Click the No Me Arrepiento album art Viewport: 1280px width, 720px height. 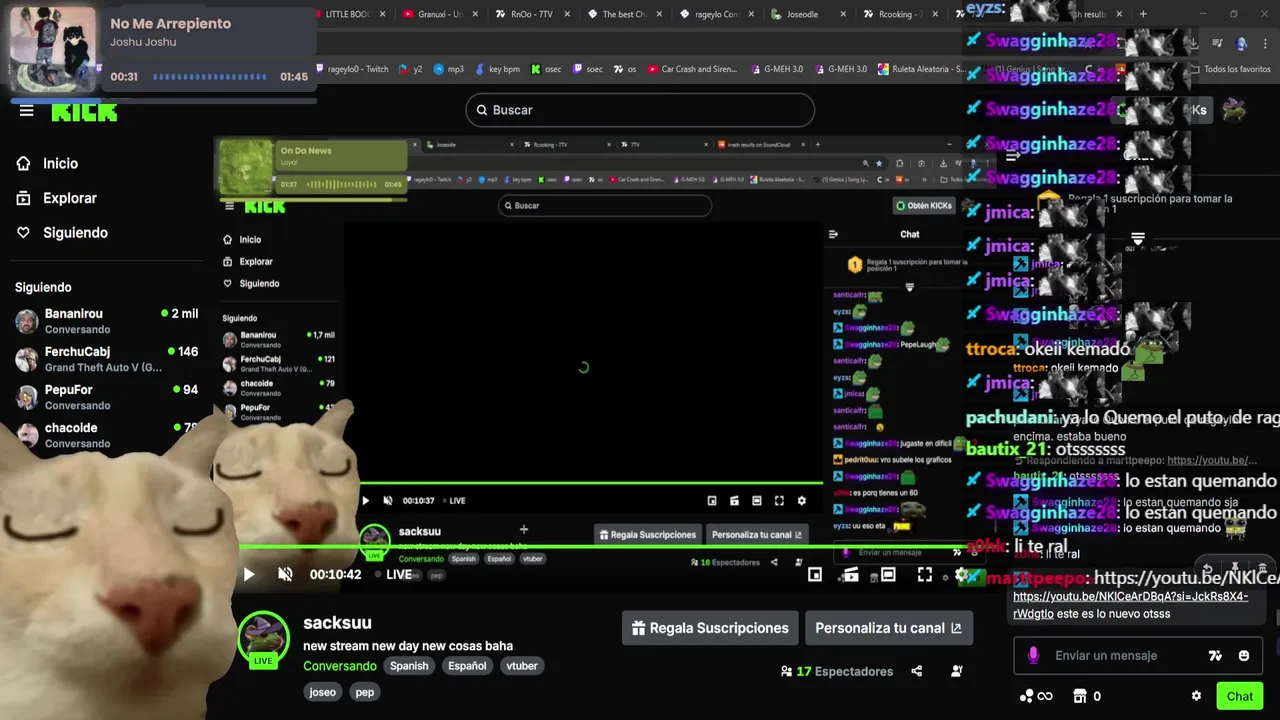[52, 50]
